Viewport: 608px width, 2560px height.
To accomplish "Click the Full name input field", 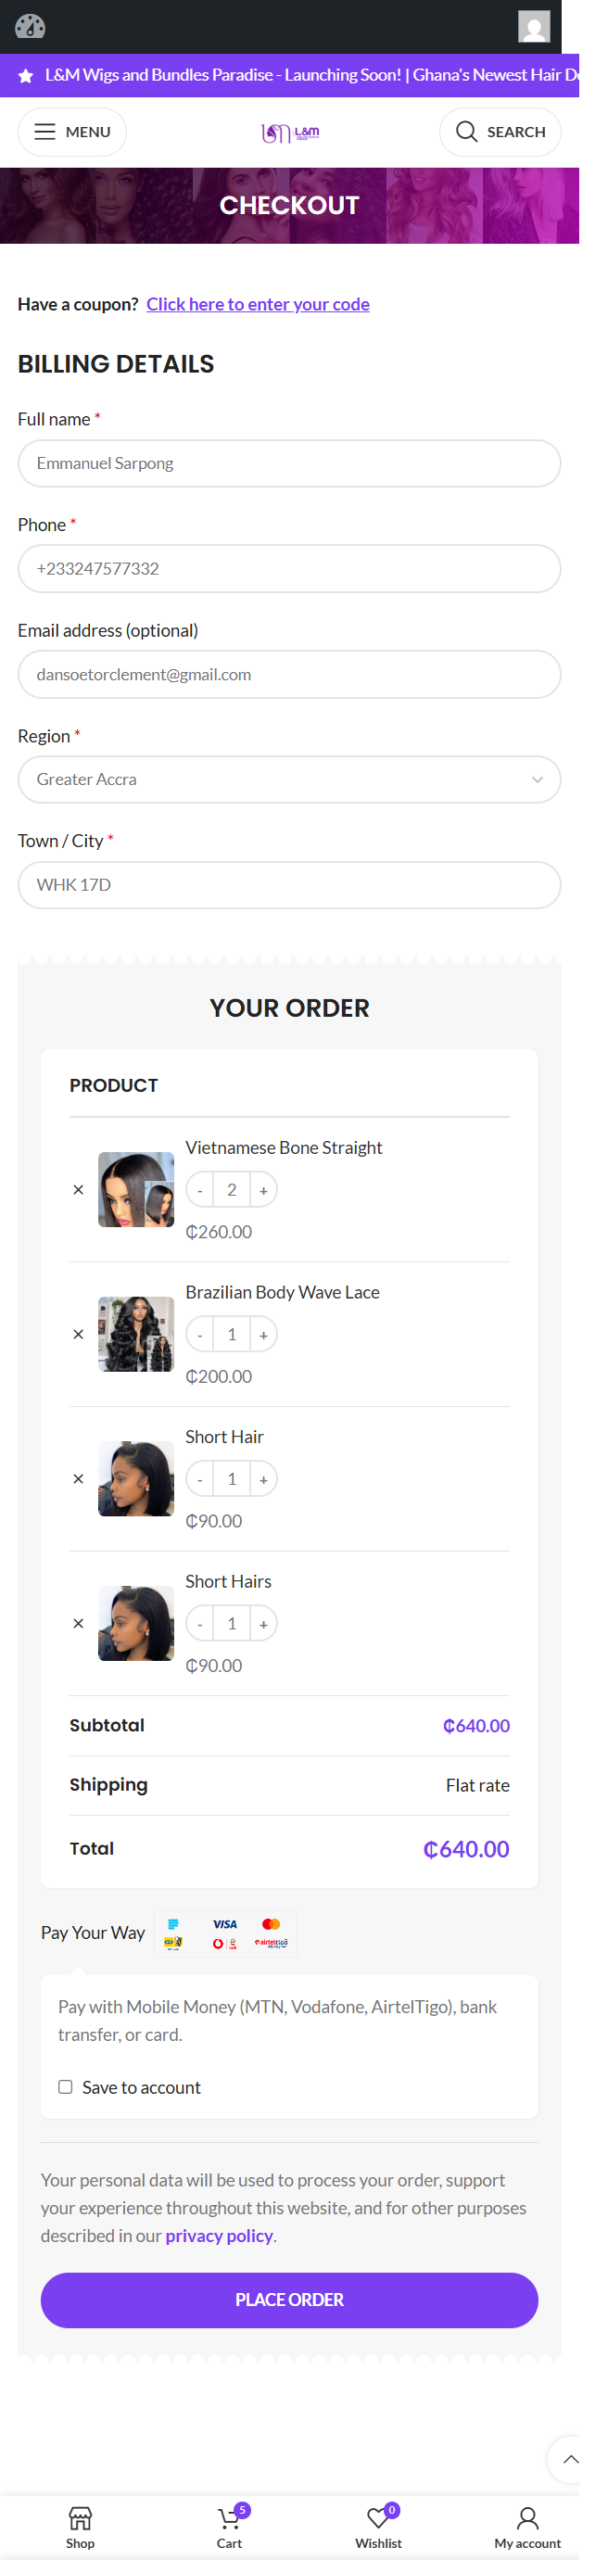I will click(x=289, y=463).
